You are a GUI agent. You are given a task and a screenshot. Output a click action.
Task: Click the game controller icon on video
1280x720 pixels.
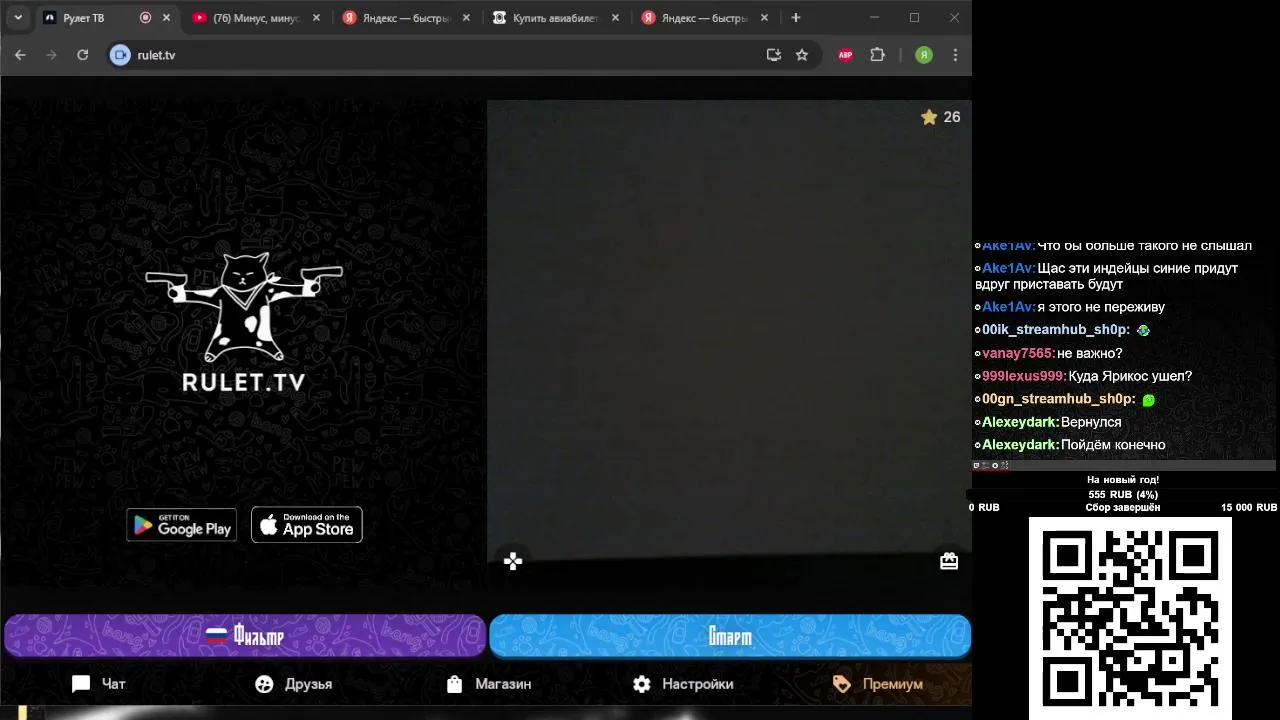point(513,561)
